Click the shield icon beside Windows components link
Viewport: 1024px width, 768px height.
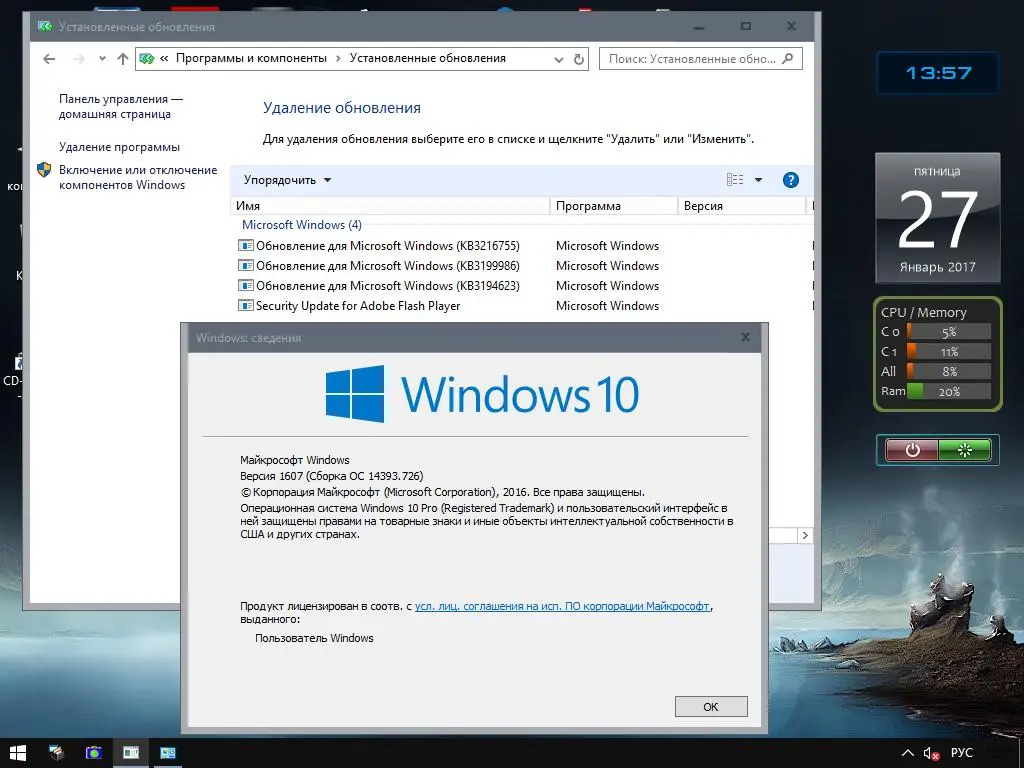click(44, 170)
